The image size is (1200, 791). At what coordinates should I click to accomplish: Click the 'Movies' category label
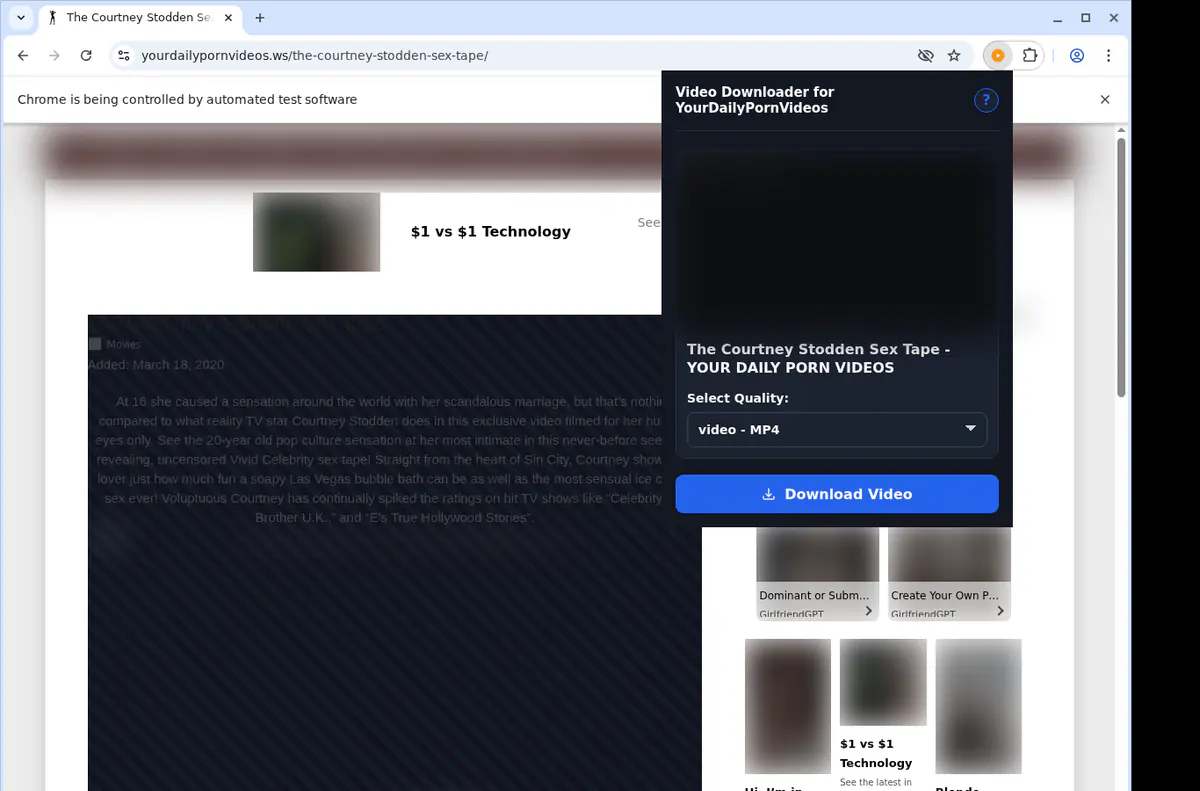124,344
